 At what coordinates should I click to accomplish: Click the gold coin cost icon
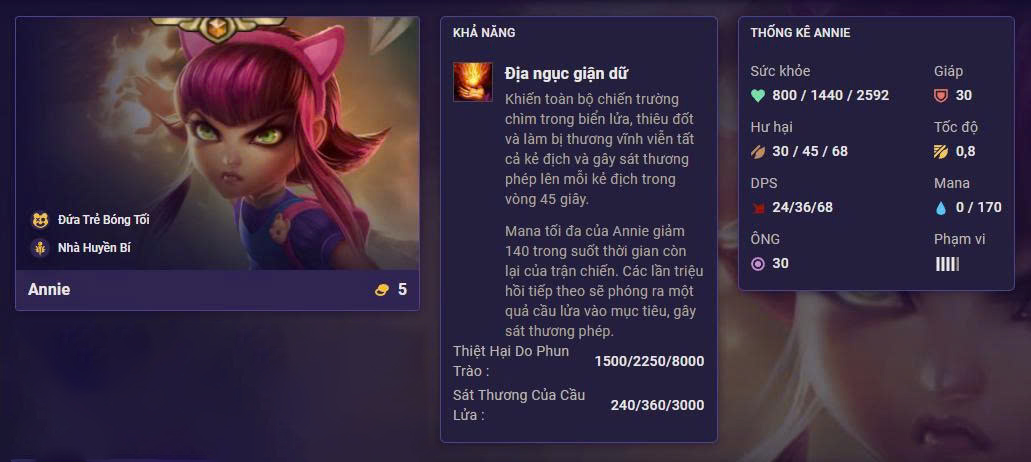pyautogui.click(x=382, y=290)
